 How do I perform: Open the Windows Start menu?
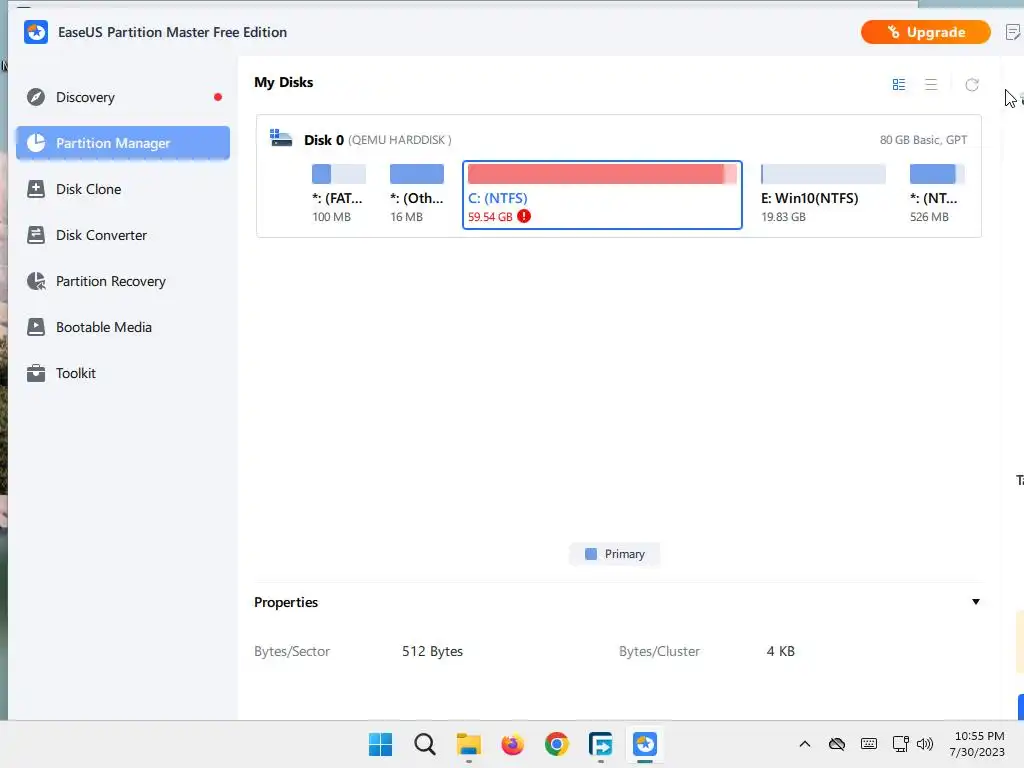380,744
